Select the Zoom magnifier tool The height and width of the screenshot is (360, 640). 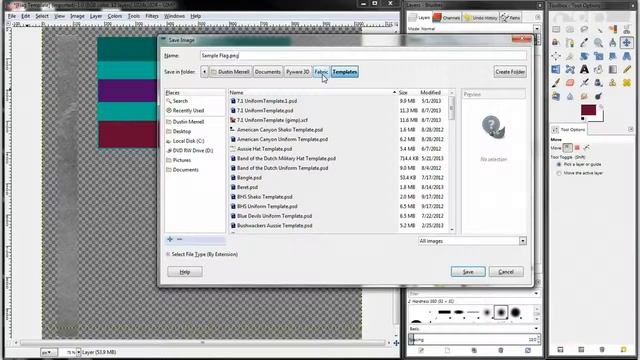point(598,42)
